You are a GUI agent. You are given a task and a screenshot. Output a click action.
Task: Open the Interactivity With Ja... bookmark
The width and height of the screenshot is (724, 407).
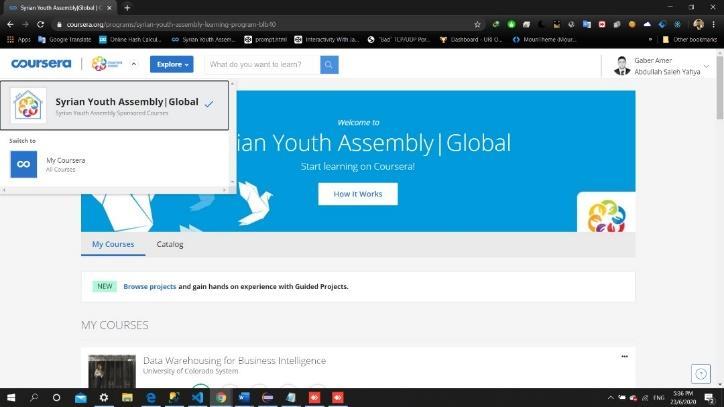pos(326,40)
